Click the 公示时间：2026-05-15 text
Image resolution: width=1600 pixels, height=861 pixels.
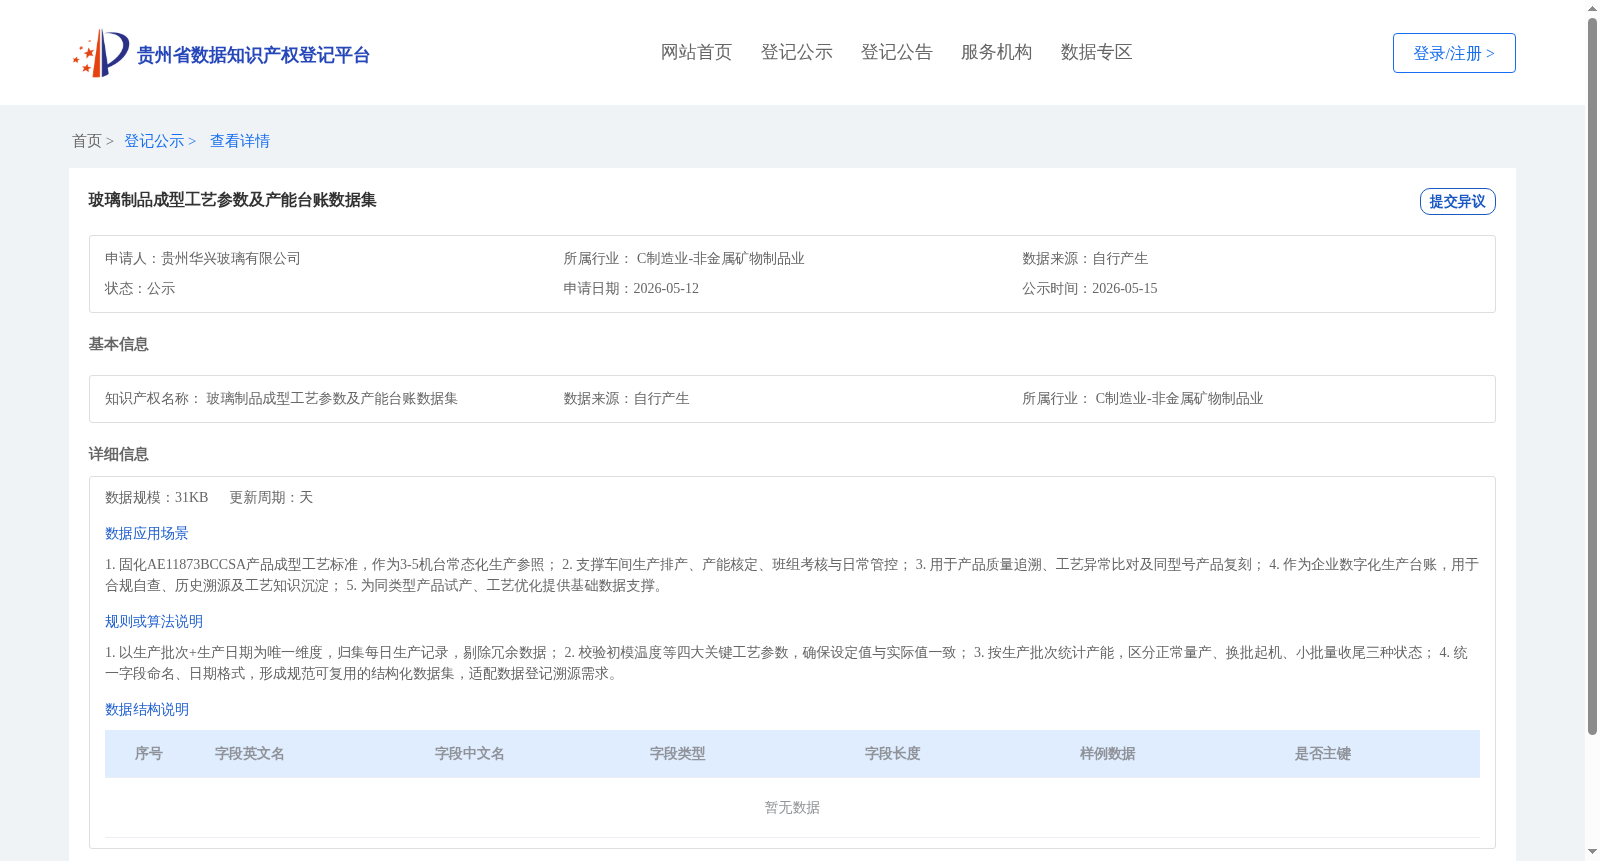click(x=1090, y=289)
